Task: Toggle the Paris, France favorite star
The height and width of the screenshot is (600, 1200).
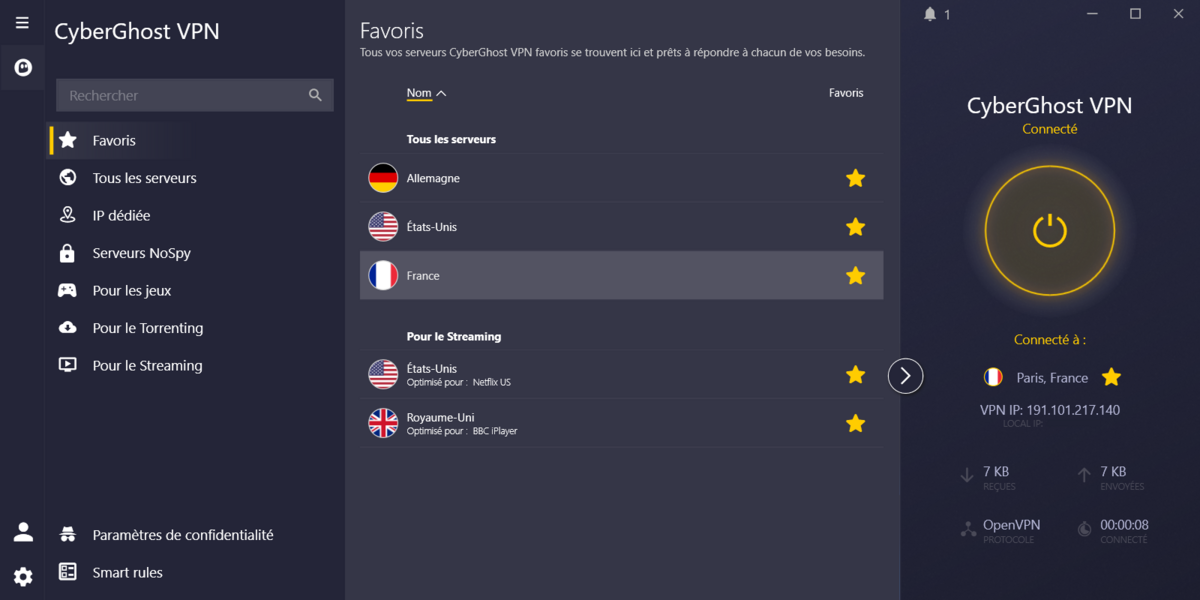Action: (1111, 377)
